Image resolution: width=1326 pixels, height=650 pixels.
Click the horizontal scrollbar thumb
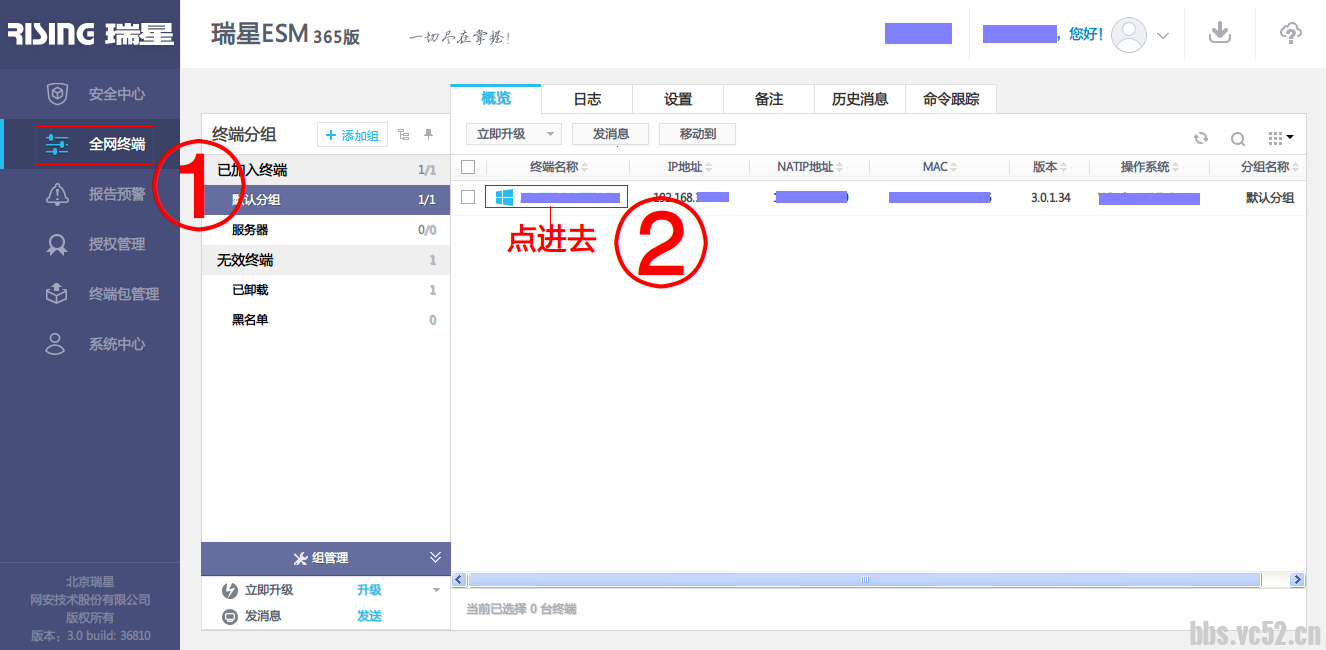pos(865,580)
